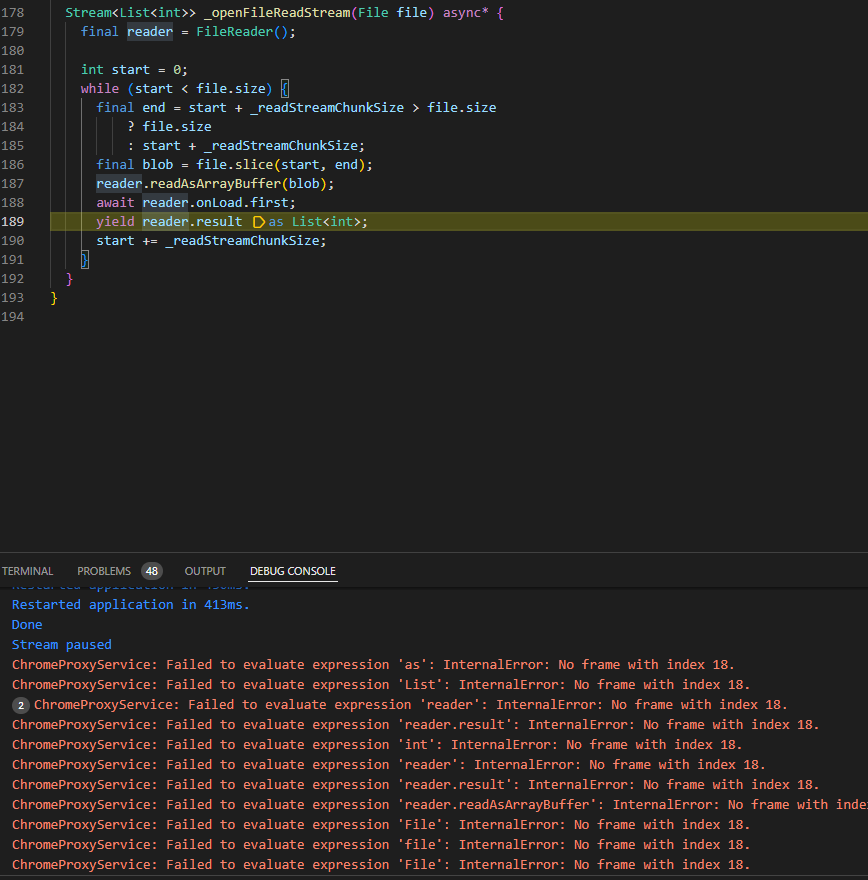Click the 'Stream paused' message in Debug Console

point(60,644)
